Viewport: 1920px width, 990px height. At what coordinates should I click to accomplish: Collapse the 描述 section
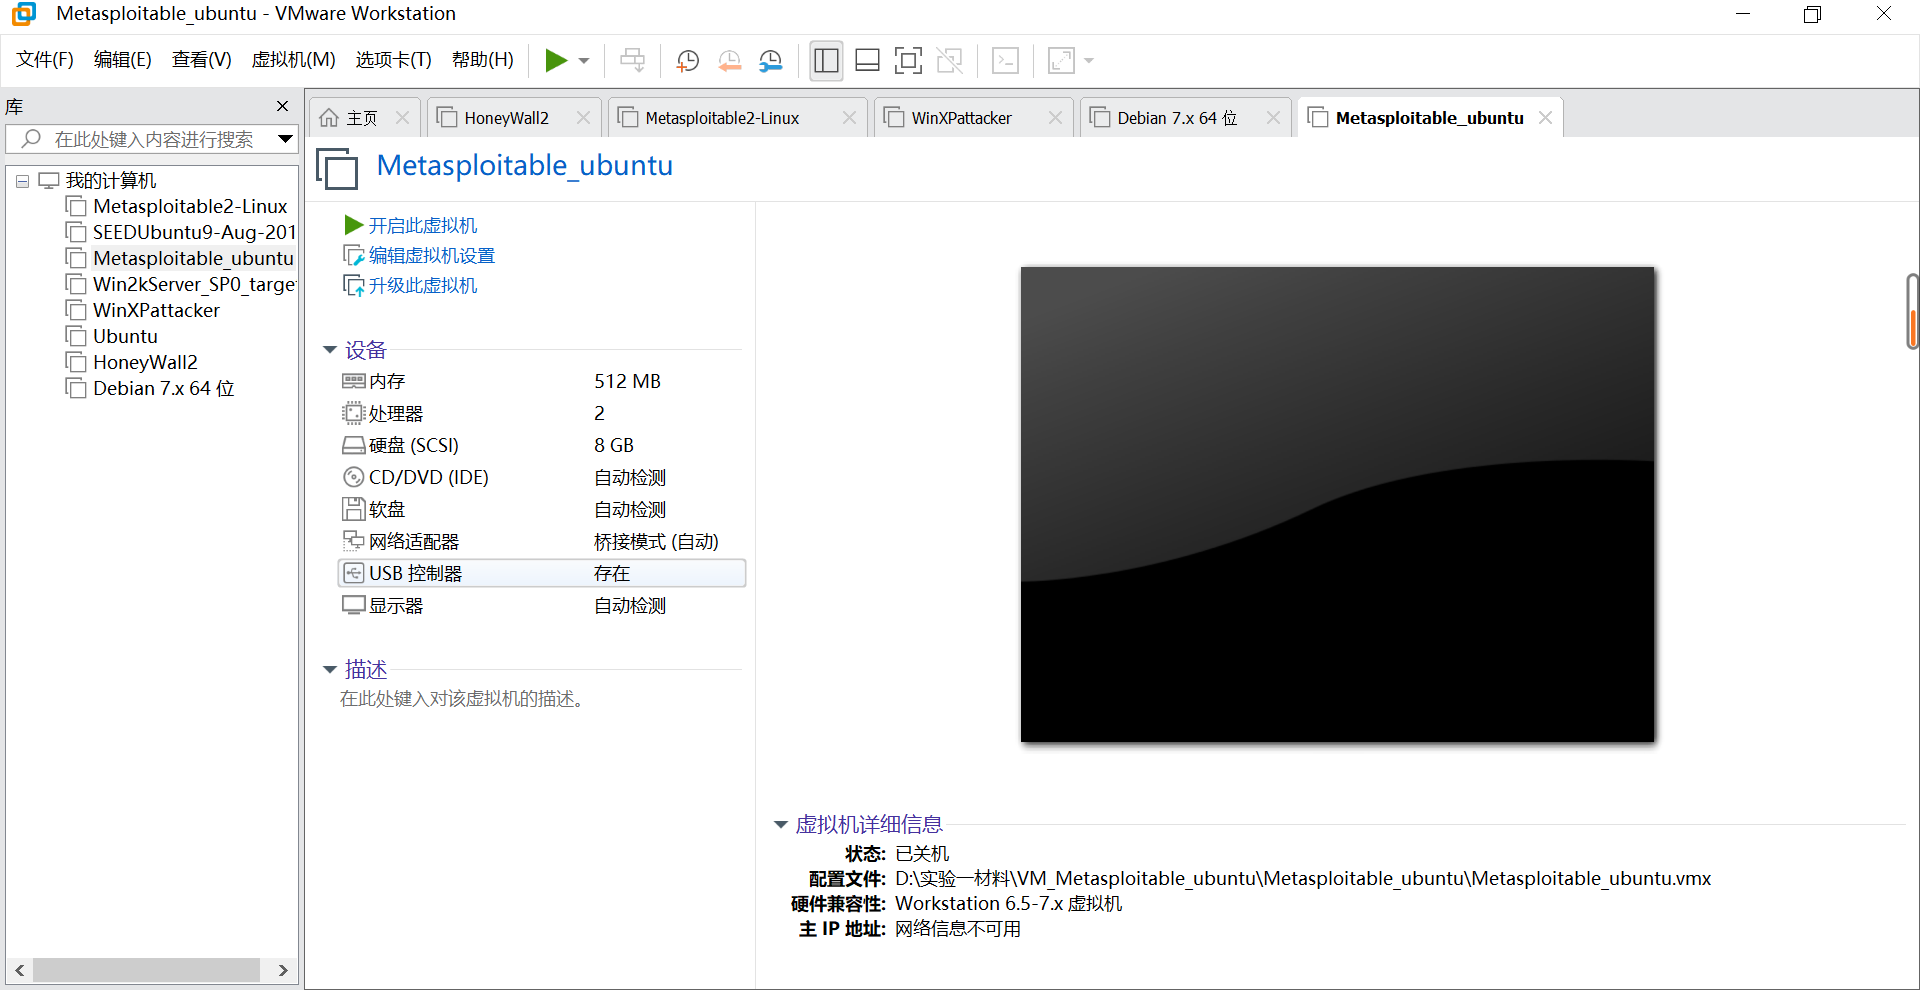click(330, 670)
